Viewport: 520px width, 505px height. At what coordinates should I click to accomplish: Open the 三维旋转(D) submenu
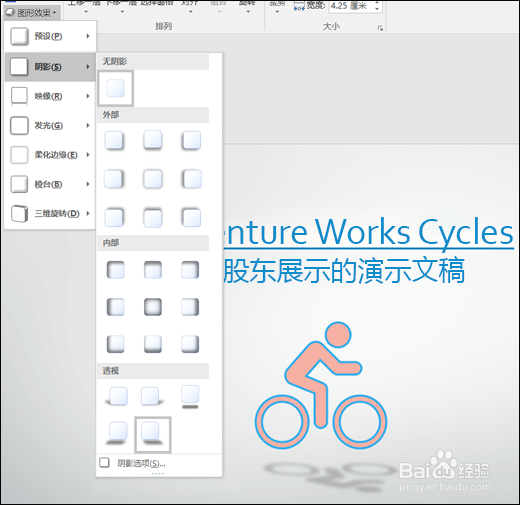(x=50, y=214)
